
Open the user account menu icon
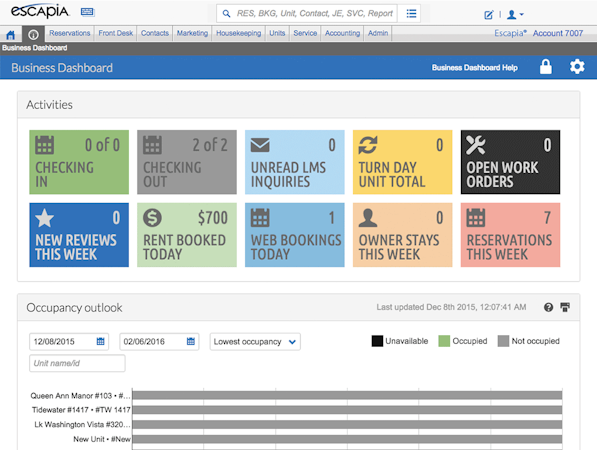[x=515, y=15]
